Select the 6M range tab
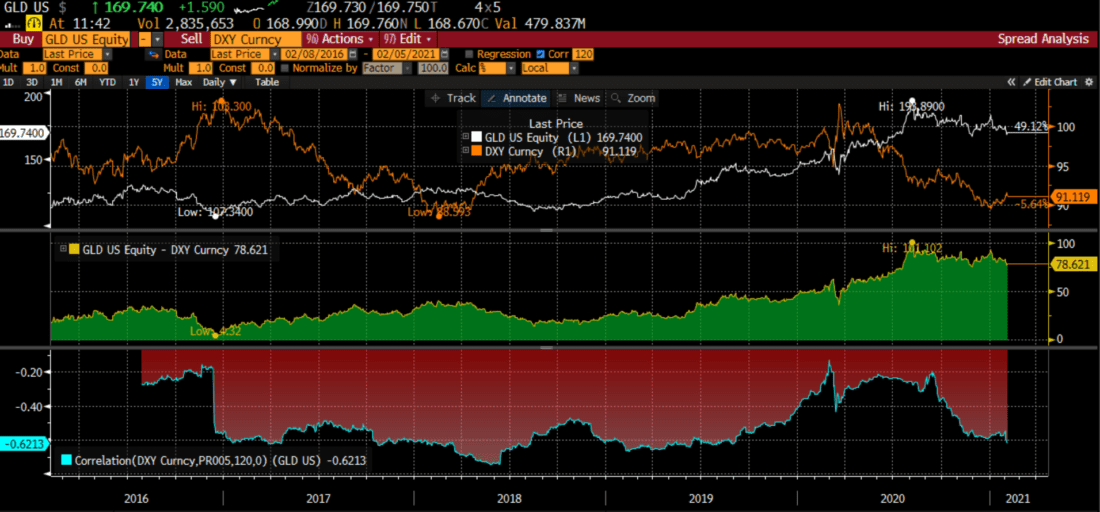The image size is (1100, 512). 81,82
